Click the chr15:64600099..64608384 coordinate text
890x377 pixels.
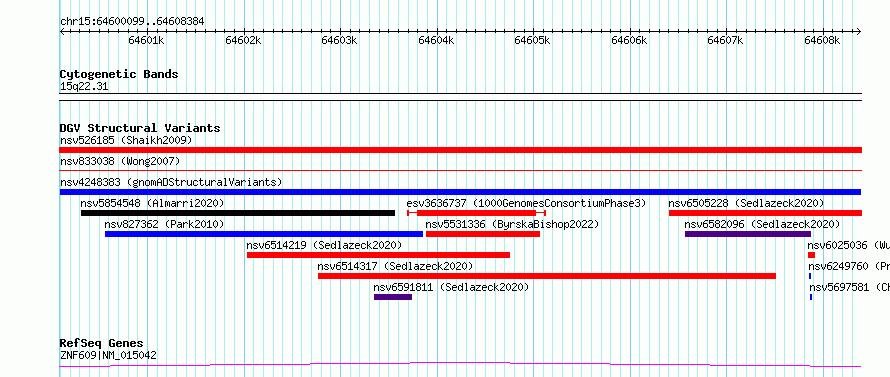tap(132, 22)
